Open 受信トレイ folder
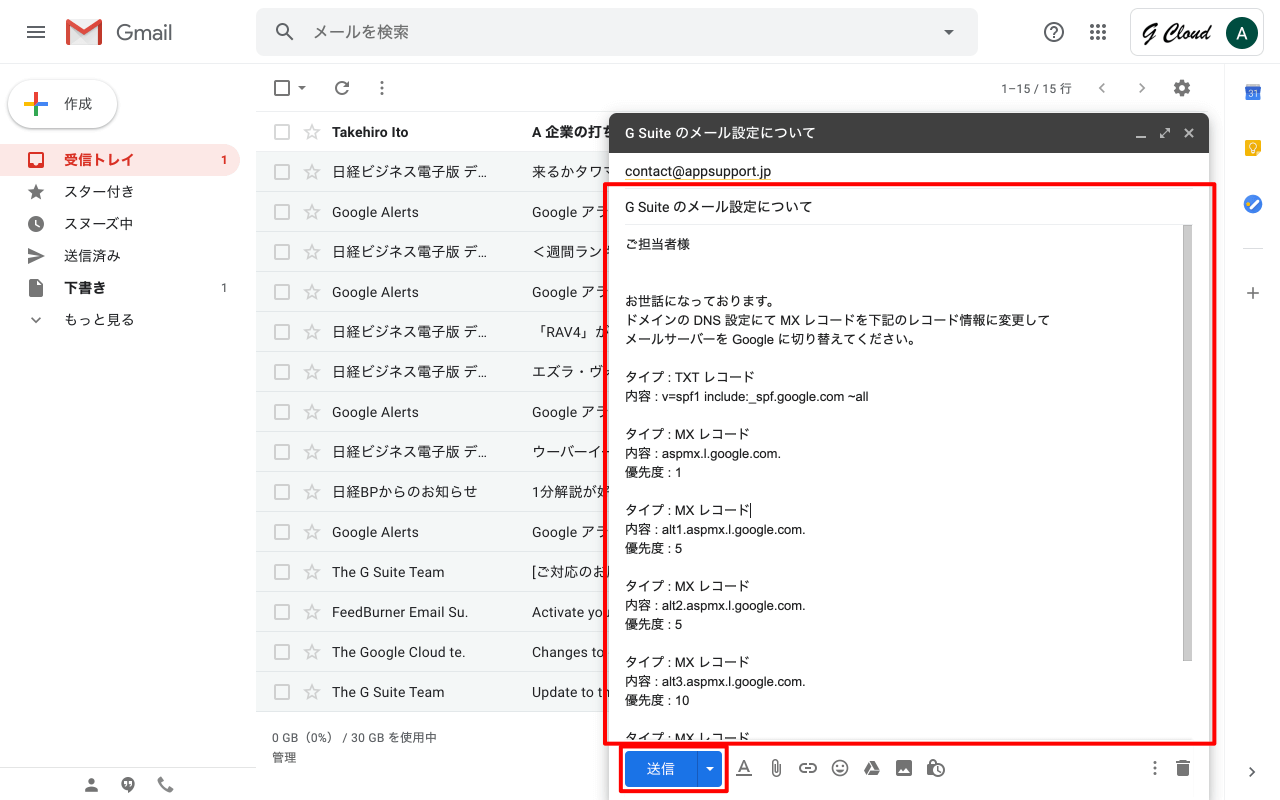This screenshot has height=800, width=1280. click(120, 160)
